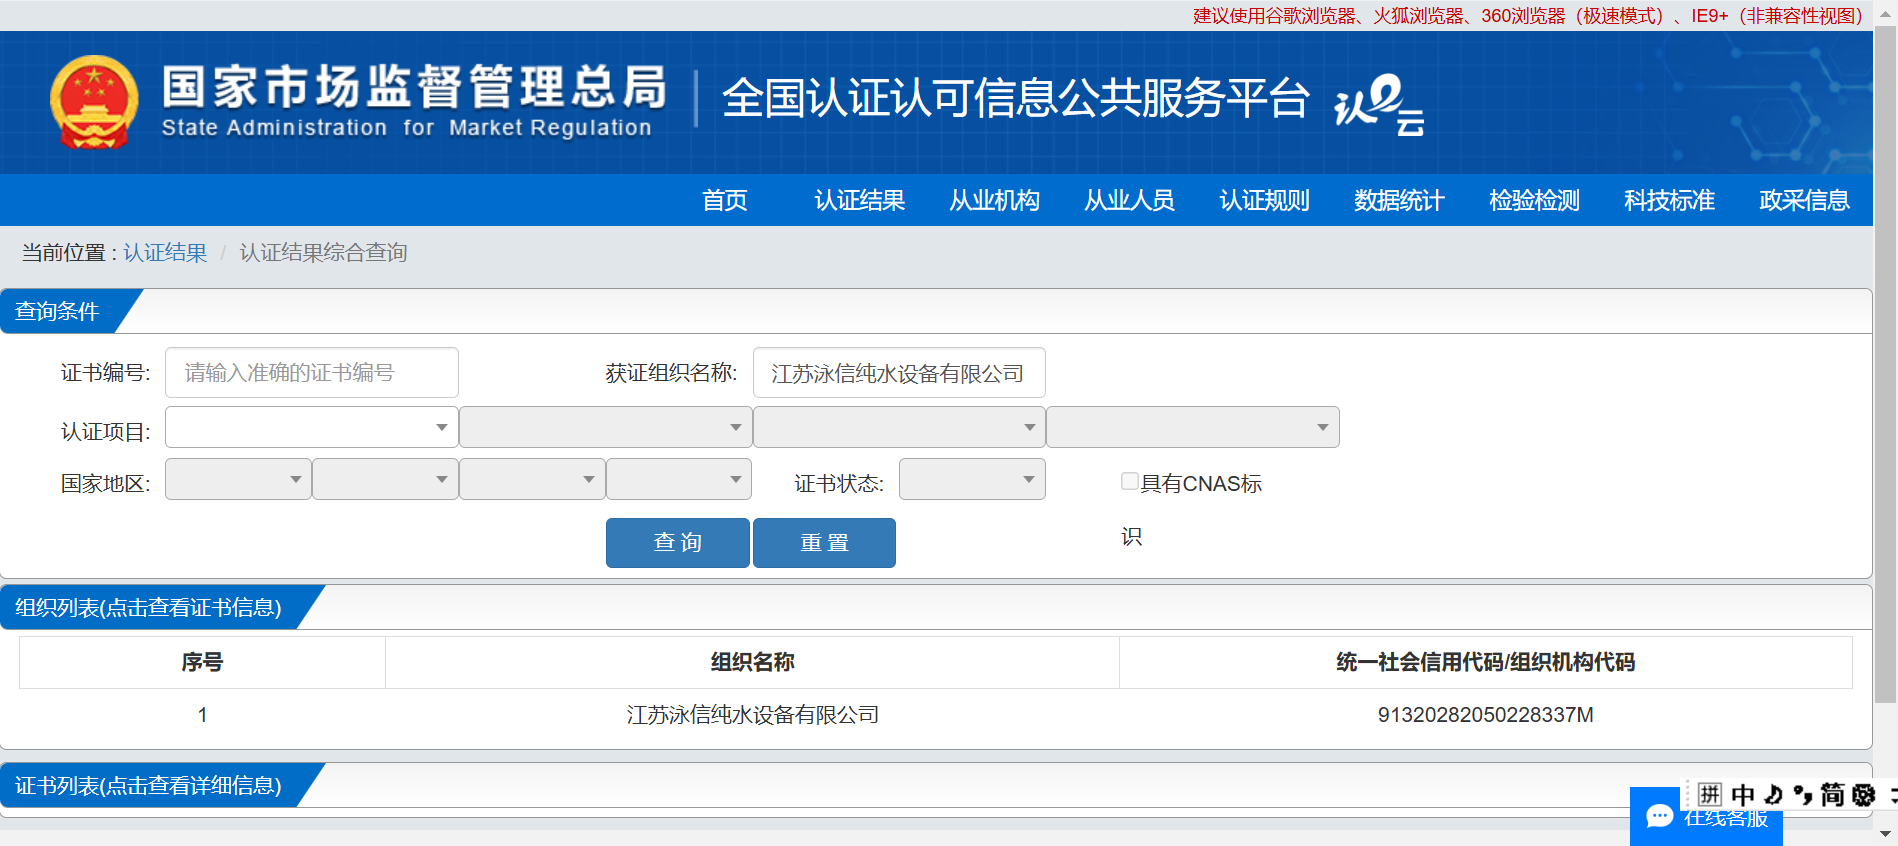Open the IME settings gear icon
This screenshot has height=846, width=1898.
[x=1864, y=795]
